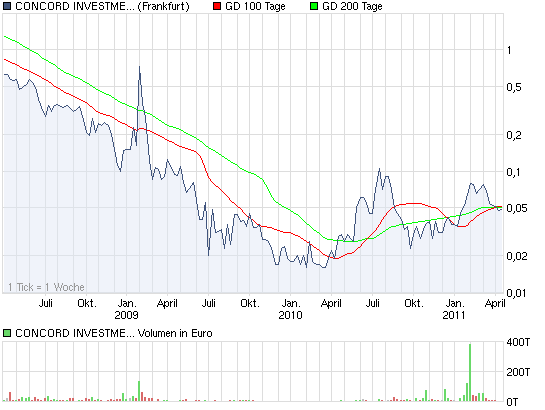Click the green Volumen in Euro legend swatch
This screenshot has height=410, width=545.
[7, 333]
